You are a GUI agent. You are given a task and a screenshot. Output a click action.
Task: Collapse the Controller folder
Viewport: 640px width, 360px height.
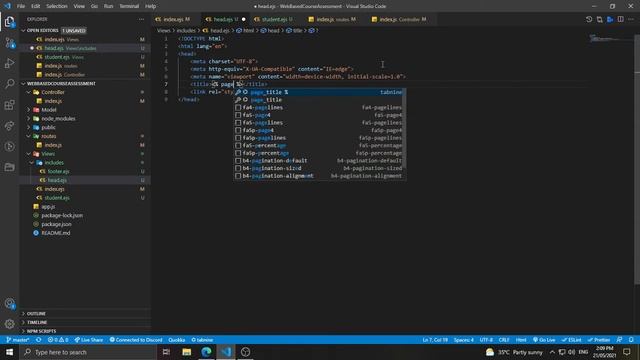[x=29, y=92]
